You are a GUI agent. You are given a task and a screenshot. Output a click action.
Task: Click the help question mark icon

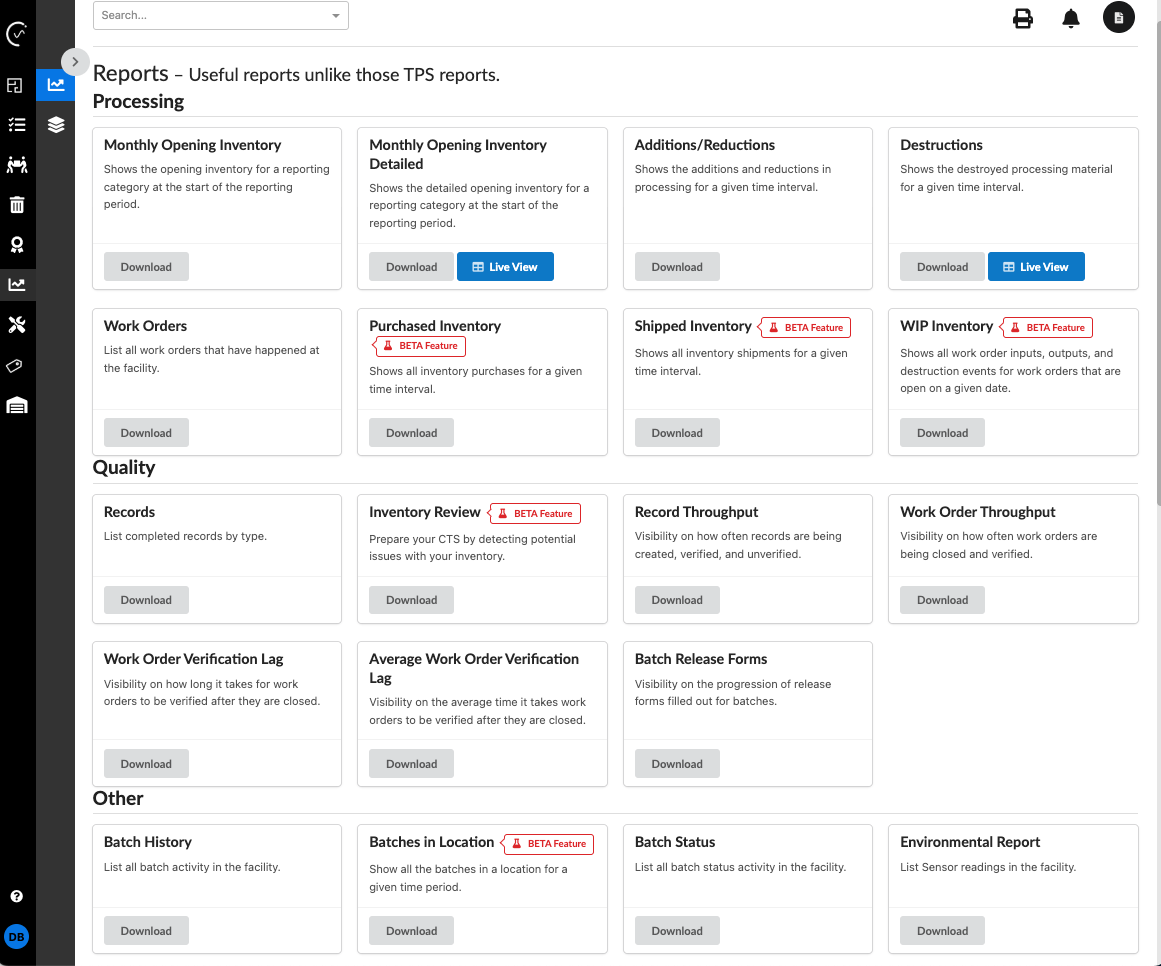click(17, 896)
